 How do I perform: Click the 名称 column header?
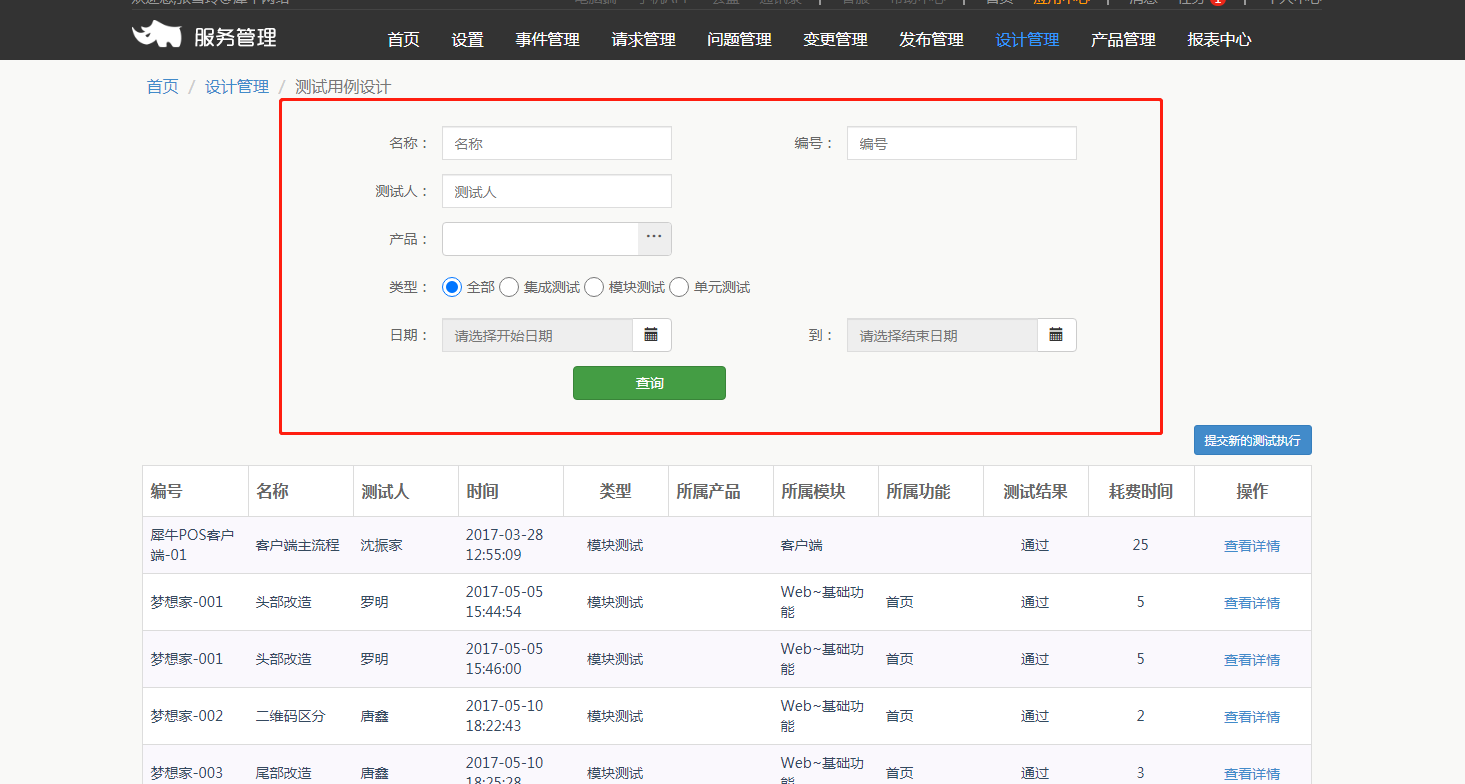(x=300, y=491)
